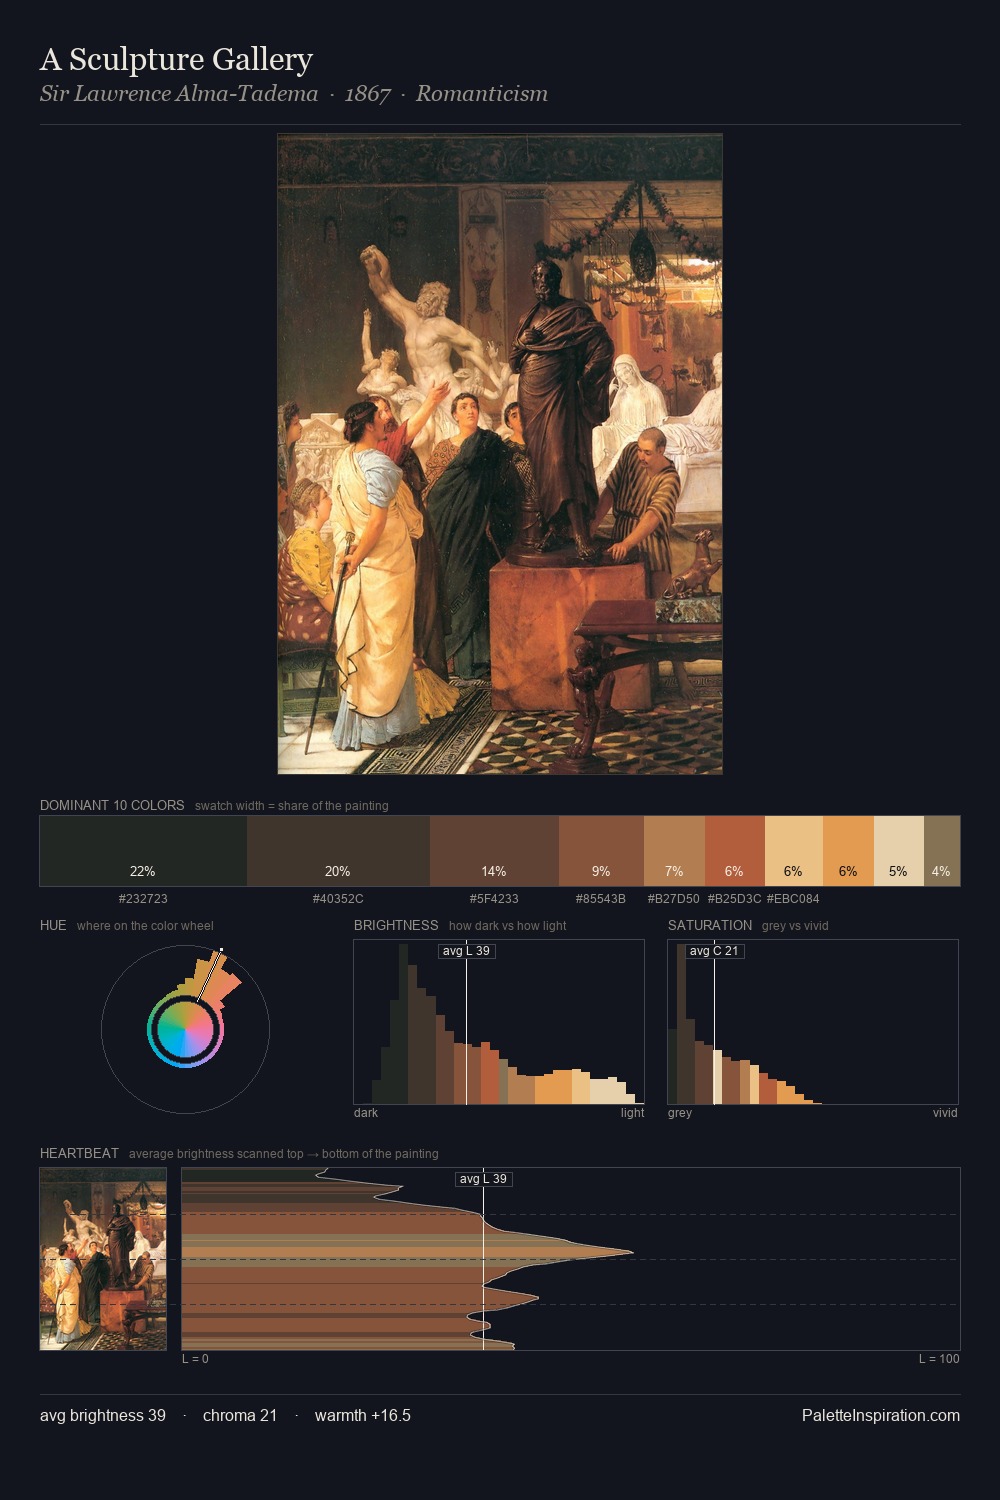Click the DOMINANT 10 COLORS heading
The height and width of the screenshot is (1500, 1000).
[112, 805]
